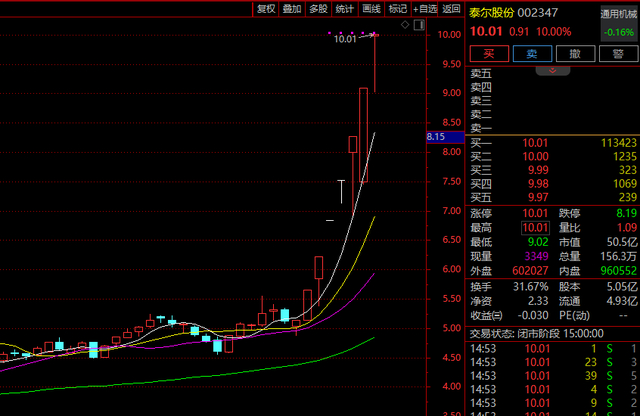
Task: Select 量比 value 1.09
Action: 627,227
